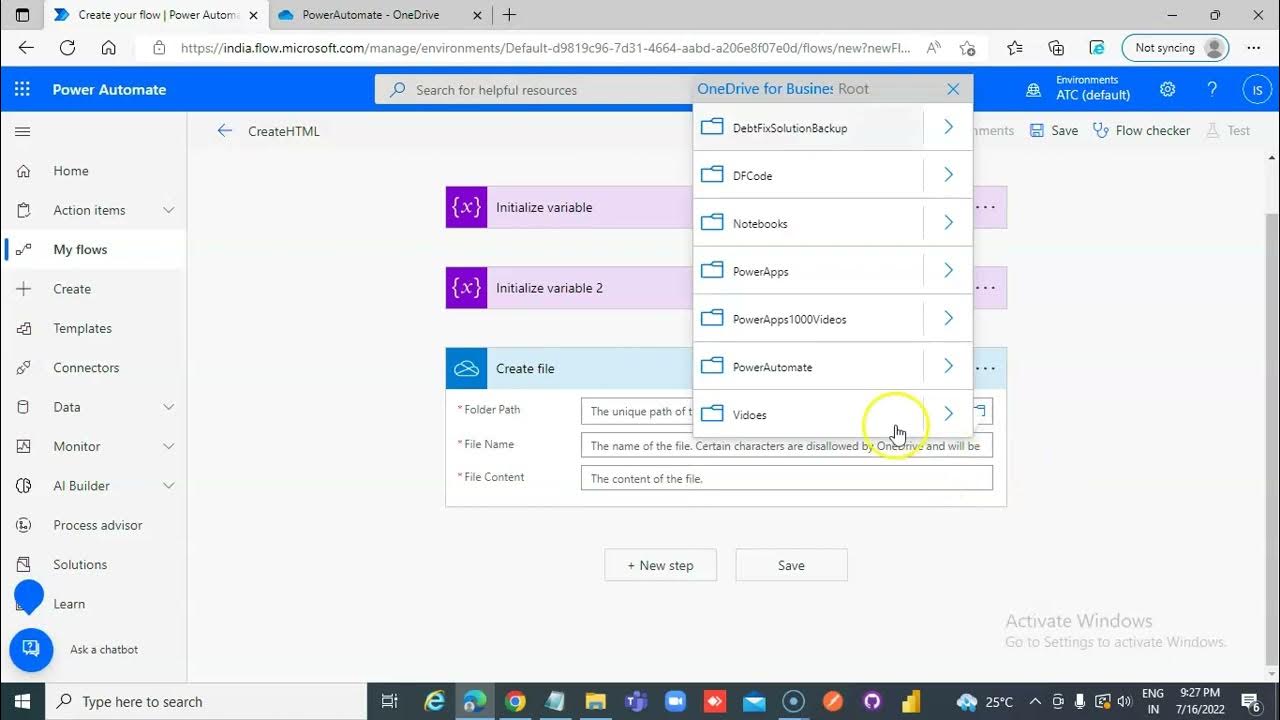The height and width of the screenshot is (720, 1280).
Task: Open Power Automate settings gear
Action: point(1167,89)
